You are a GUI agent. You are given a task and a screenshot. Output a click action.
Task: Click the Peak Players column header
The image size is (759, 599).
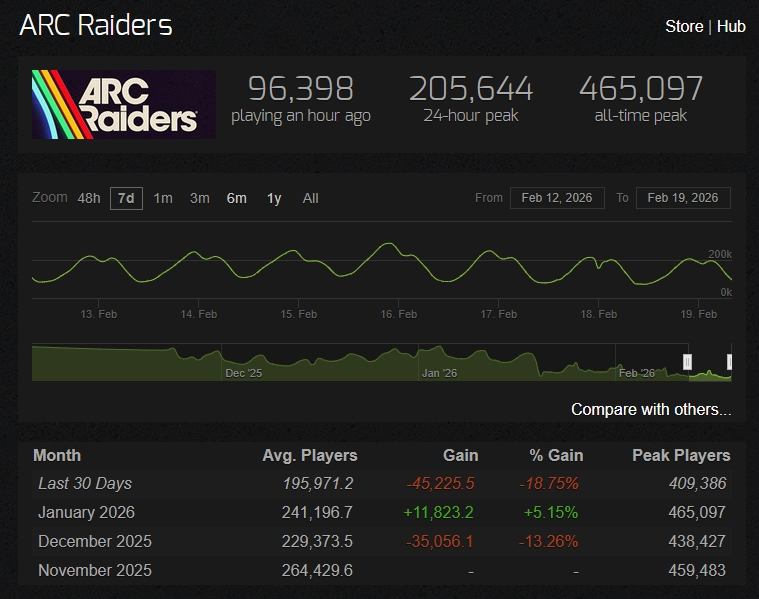(x=681, y=456)
